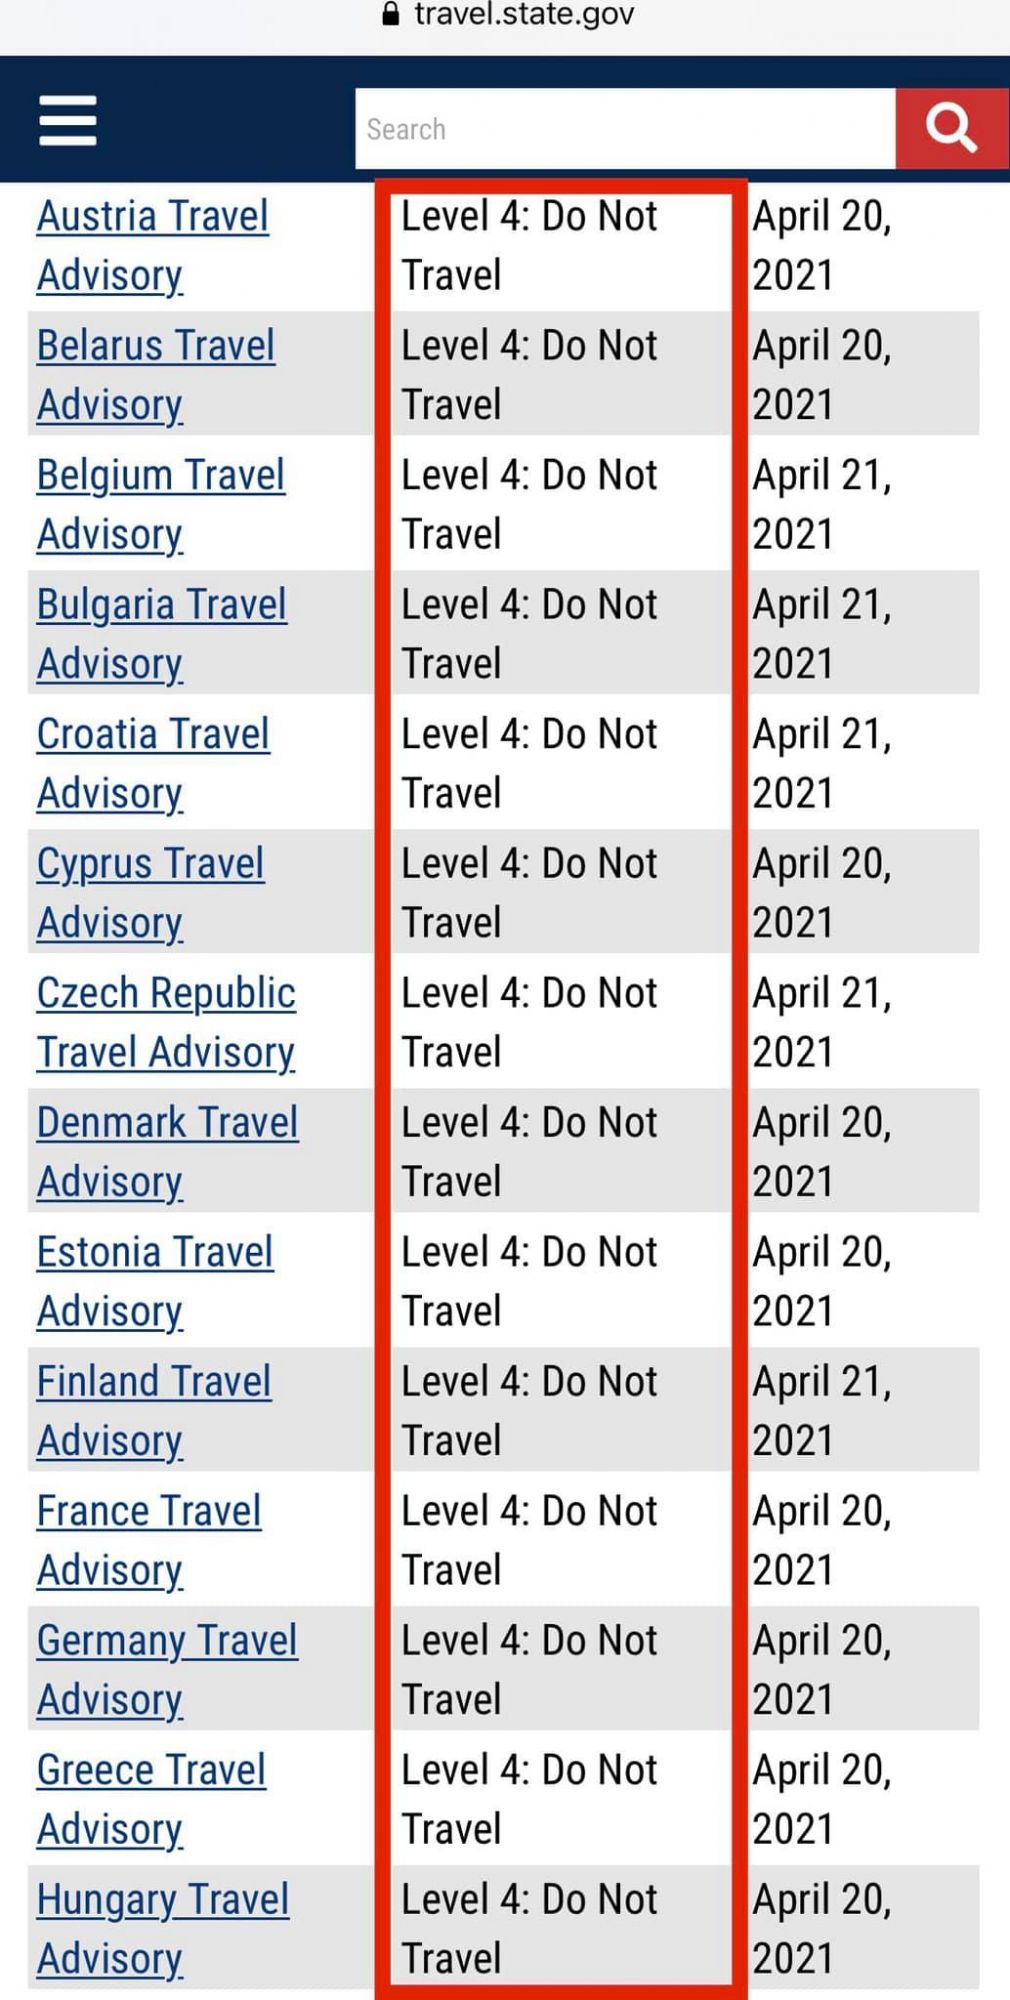Select Austria's April 20, 2021 date cell
1010x2000 pixels.
(x=821, y=245)
